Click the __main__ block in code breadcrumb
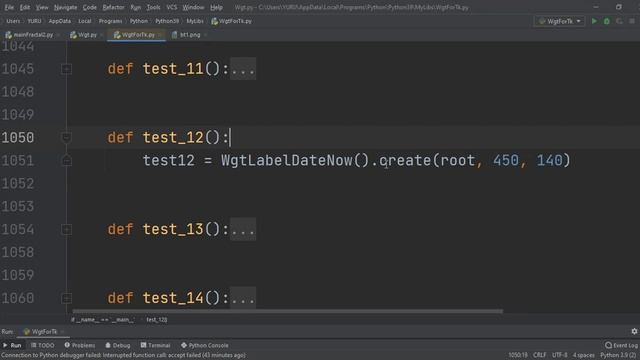The image size is (640, 360). point(102,320)
